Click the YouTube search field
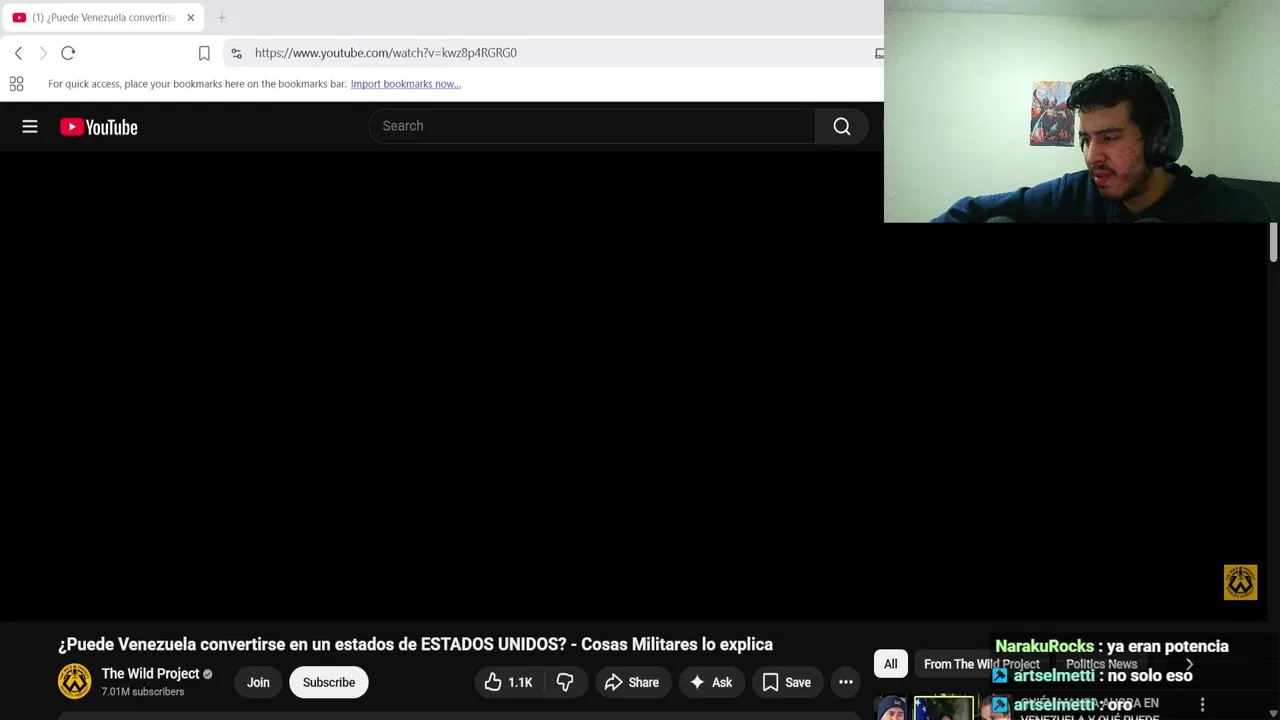This screenshot has width=1280, height=720. 592,126
